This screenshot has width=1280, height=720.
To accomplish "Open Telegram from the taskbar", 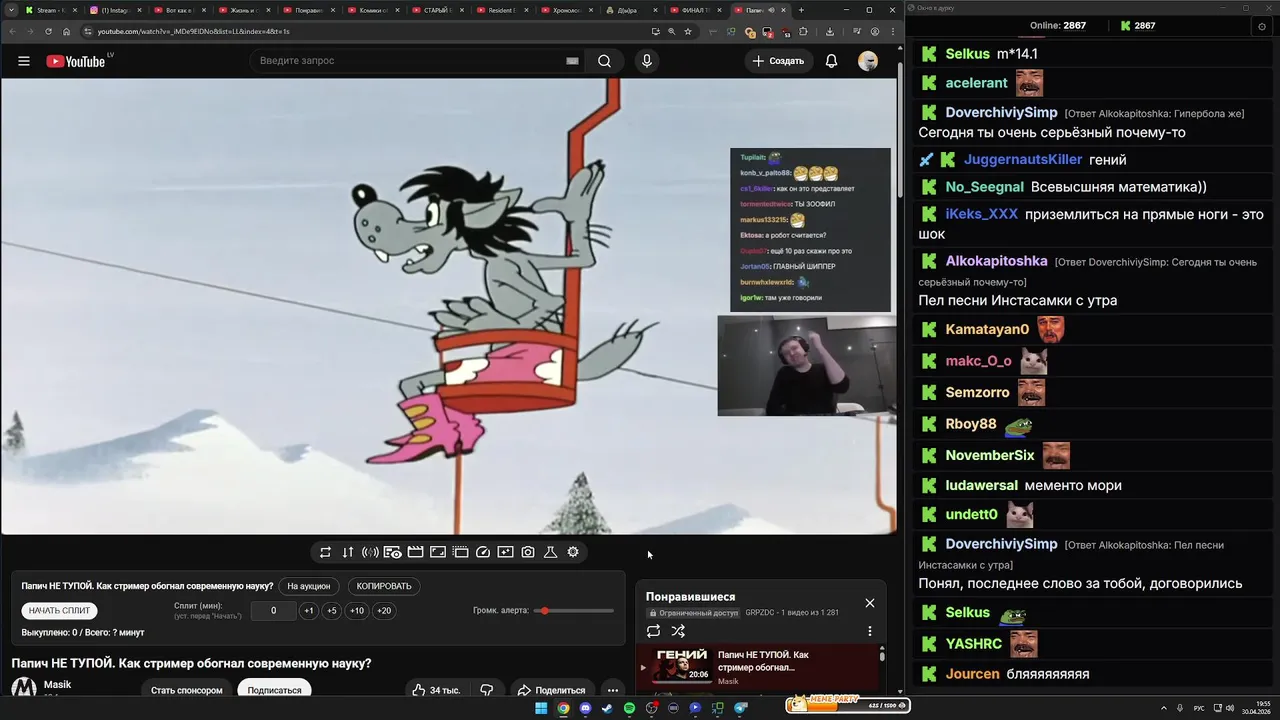I will tap(741, 708).
